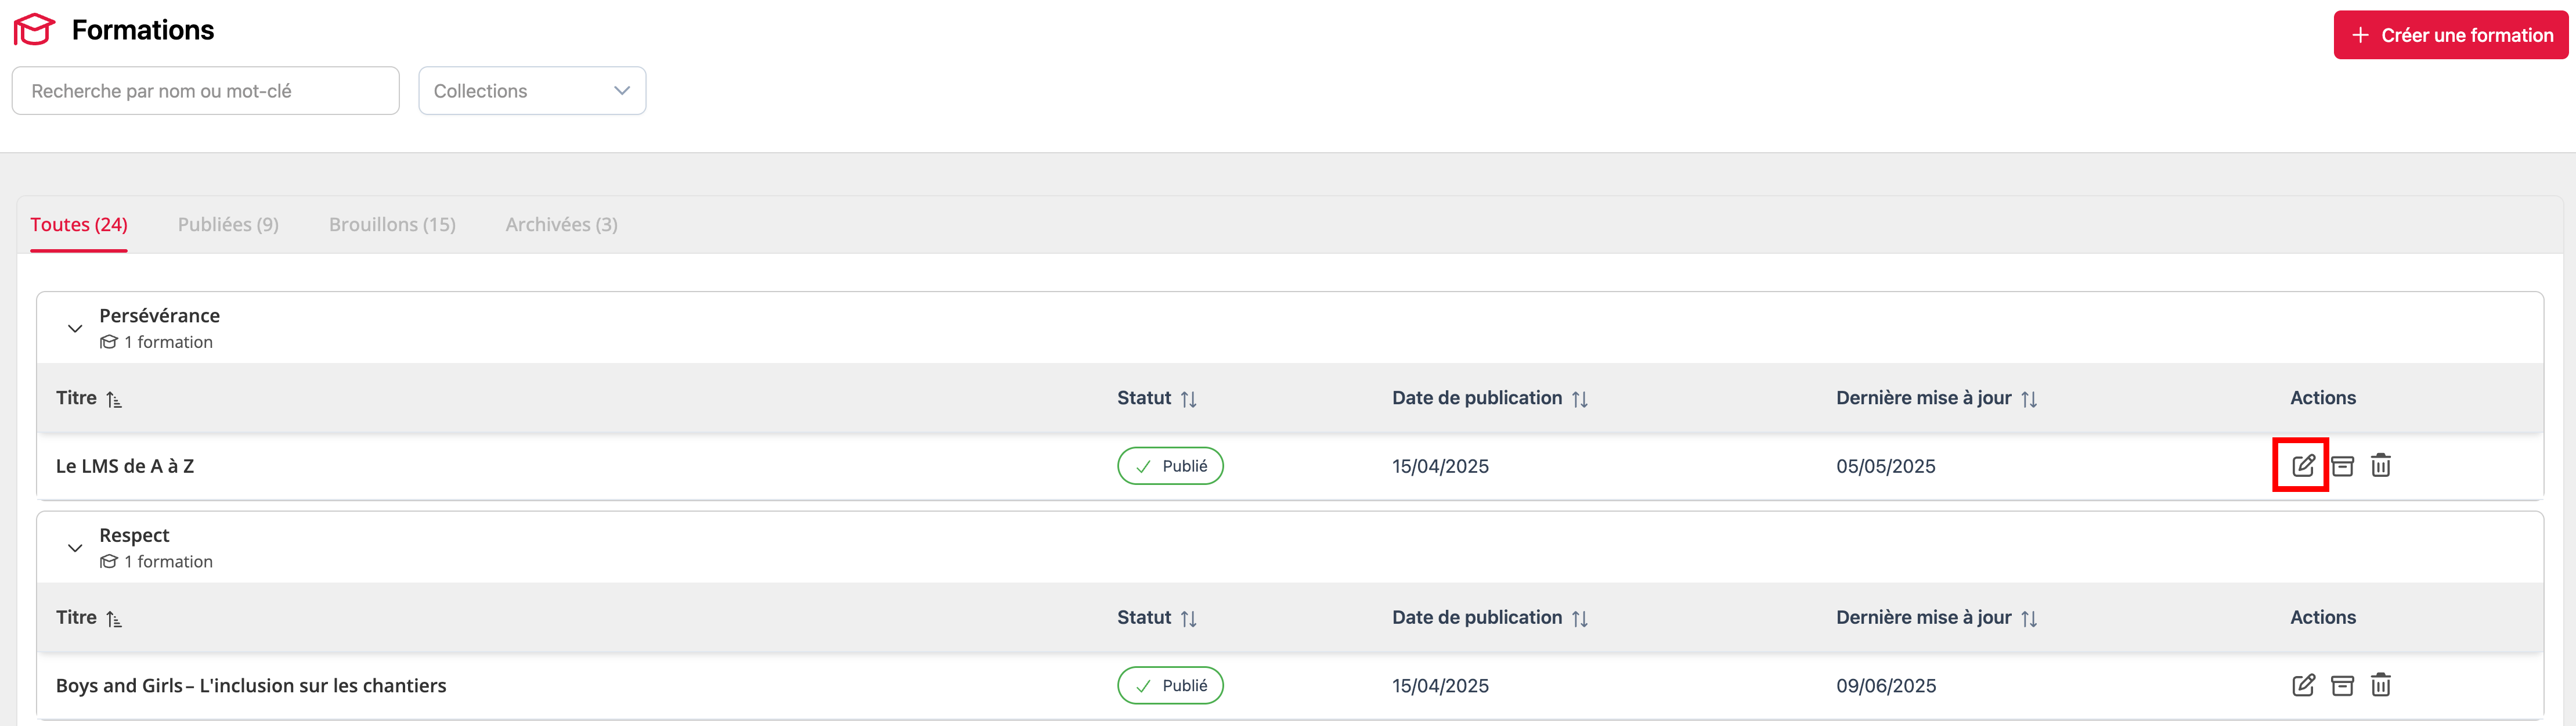2576x726 pixels.
Task: Click Créer une formation button
Action: click(x=2450, y=35)
